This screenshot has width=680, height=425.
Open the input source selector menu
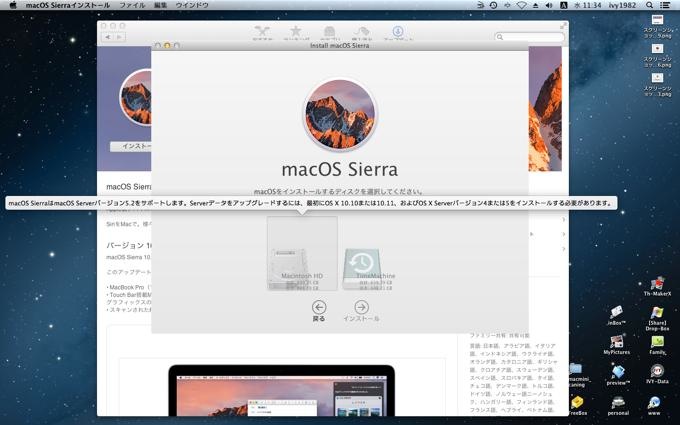563,6
